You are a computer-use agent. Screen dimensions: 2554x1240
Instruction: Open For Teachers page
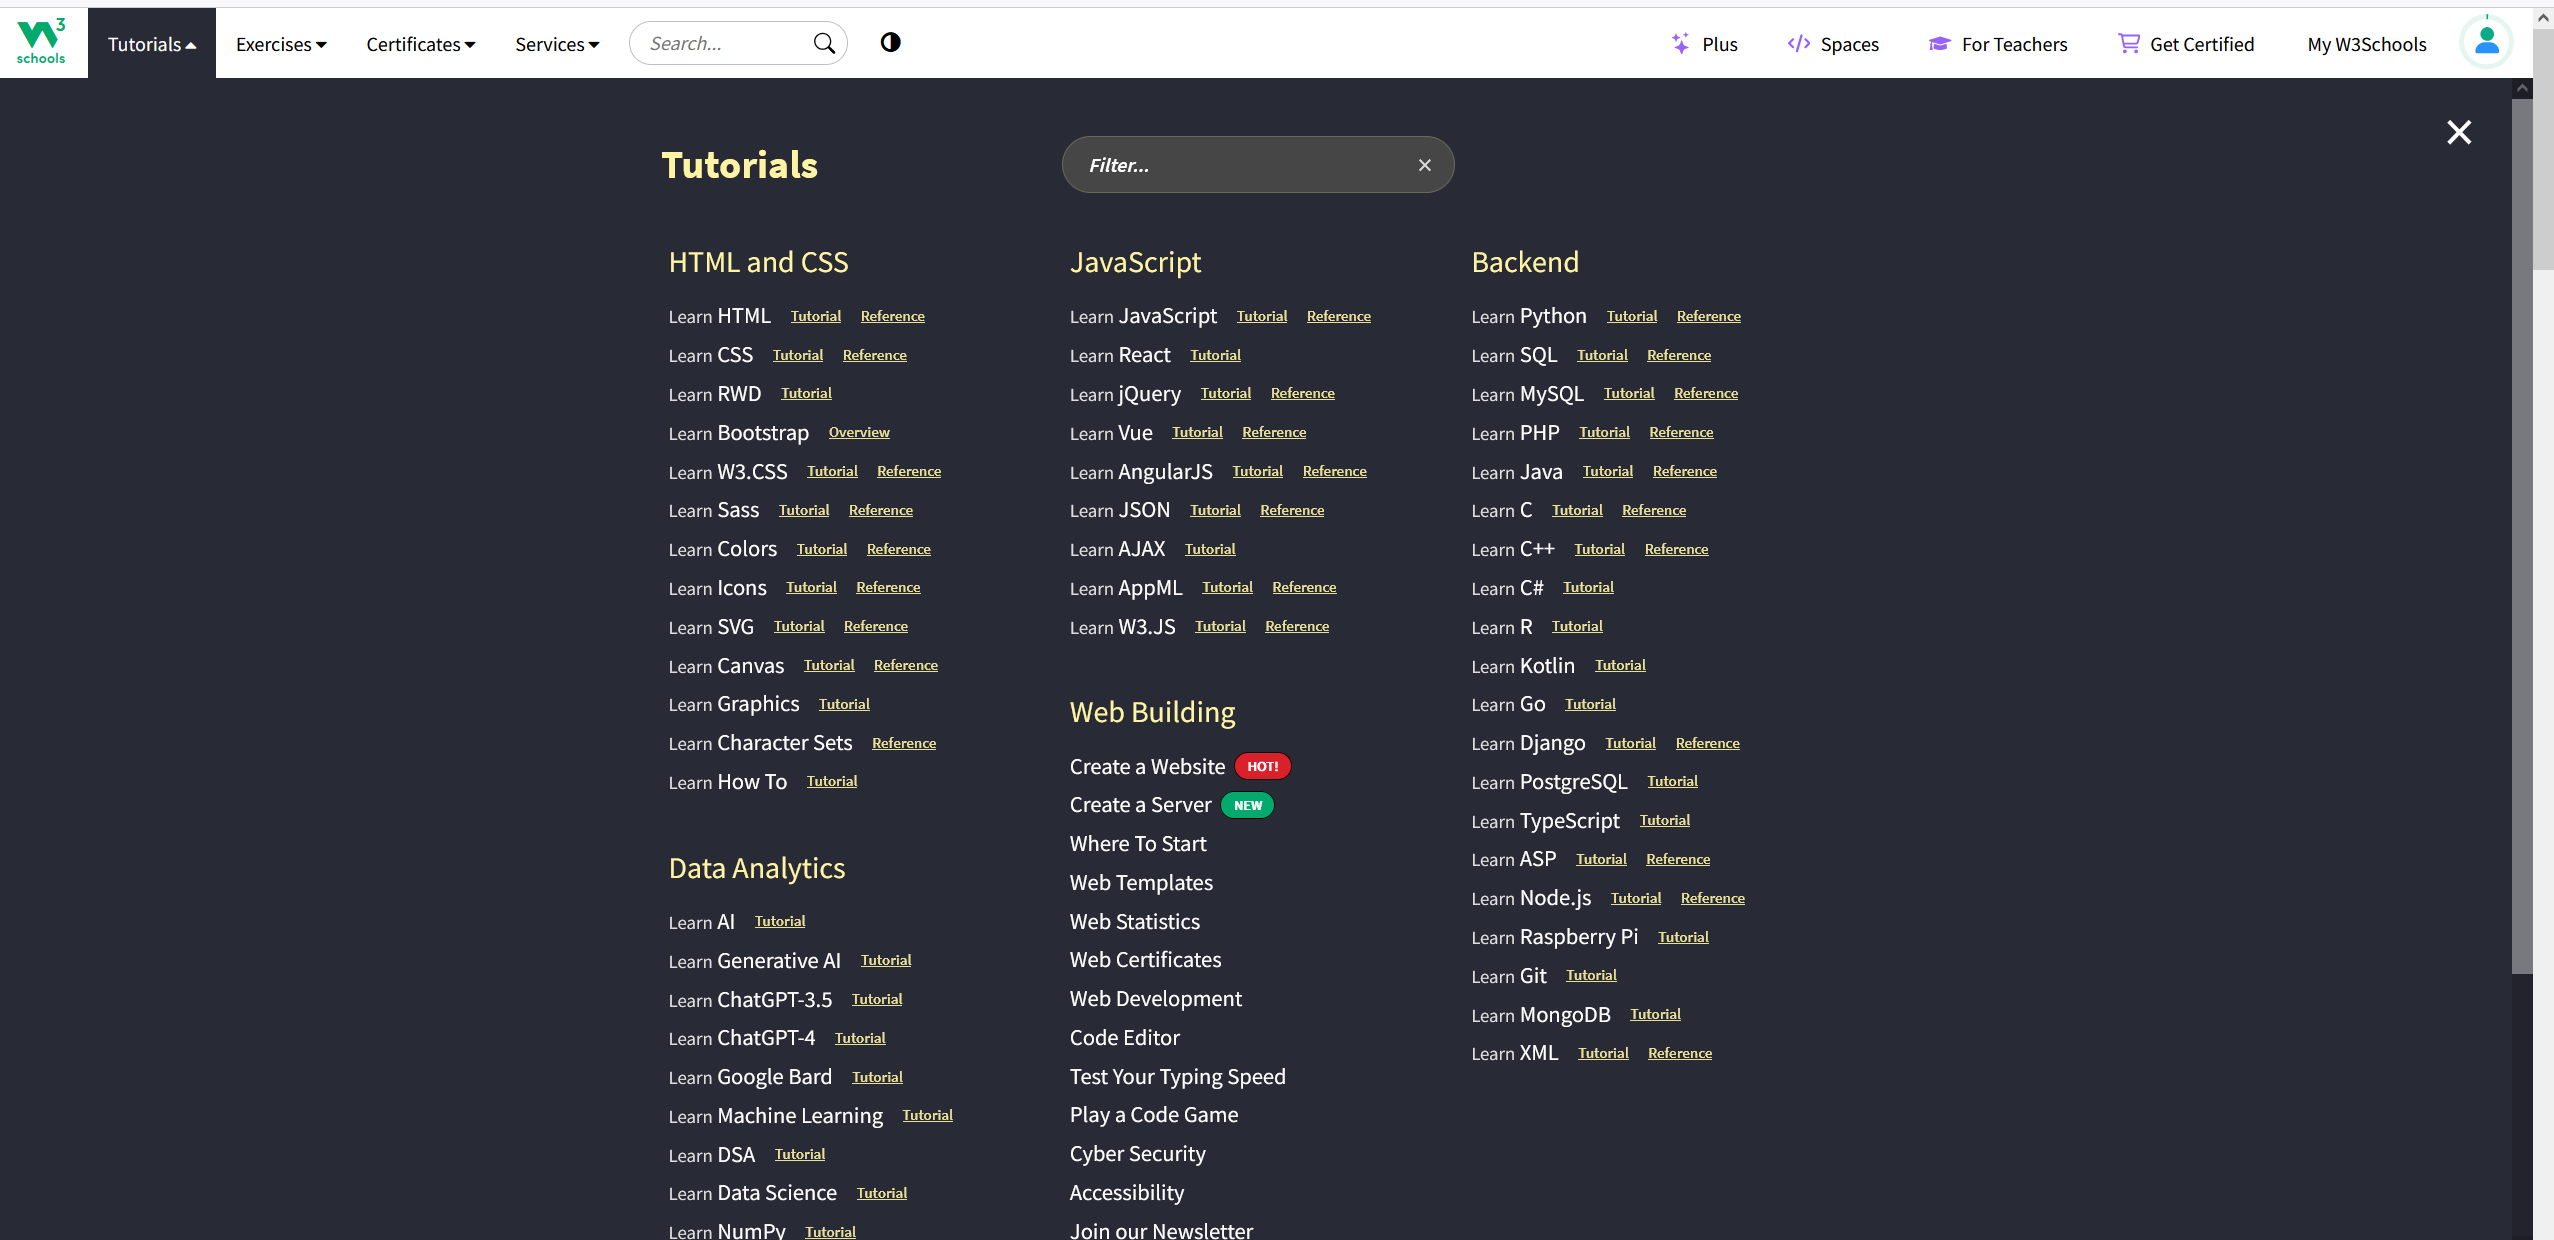(2014, 44)
